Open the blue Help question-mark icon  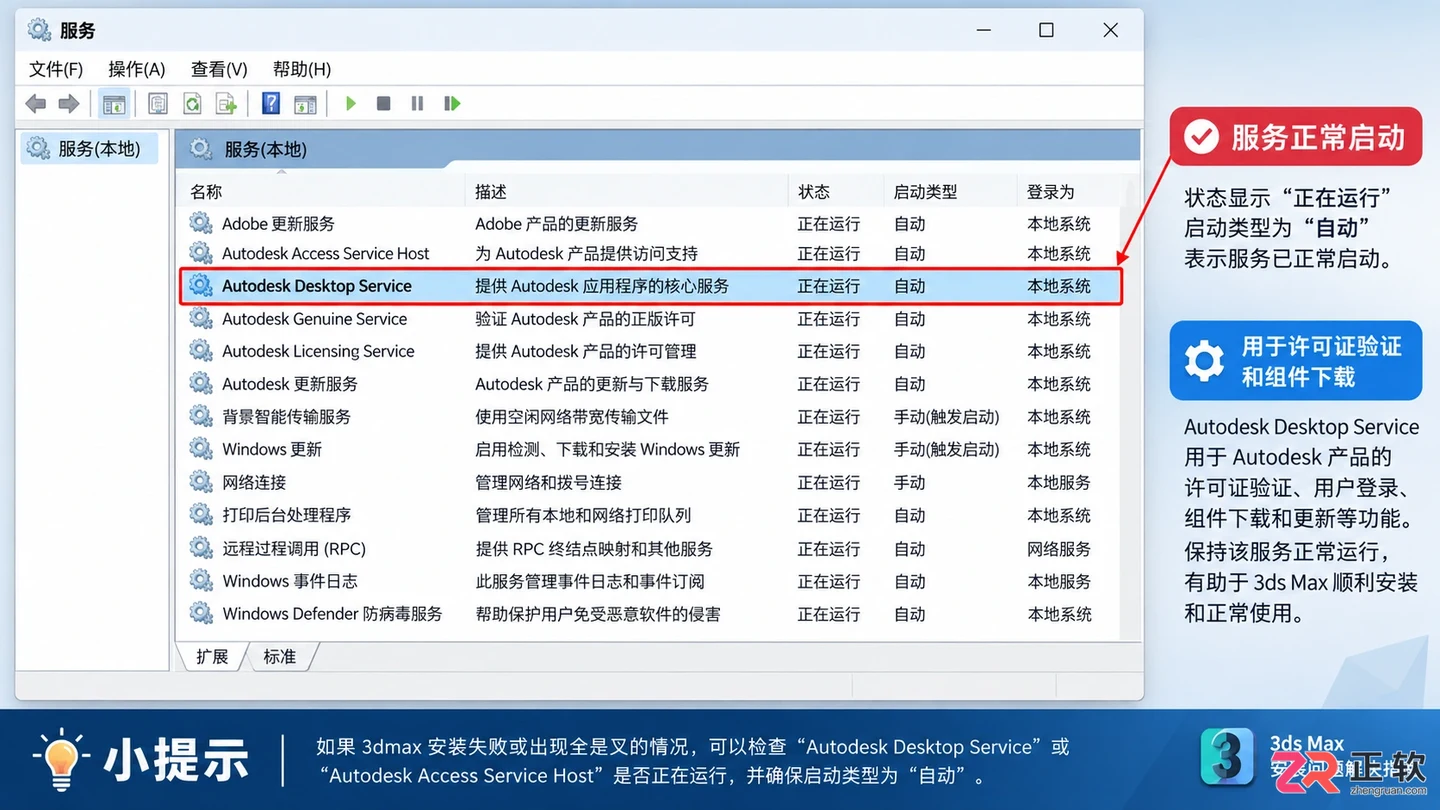(270, 104)
